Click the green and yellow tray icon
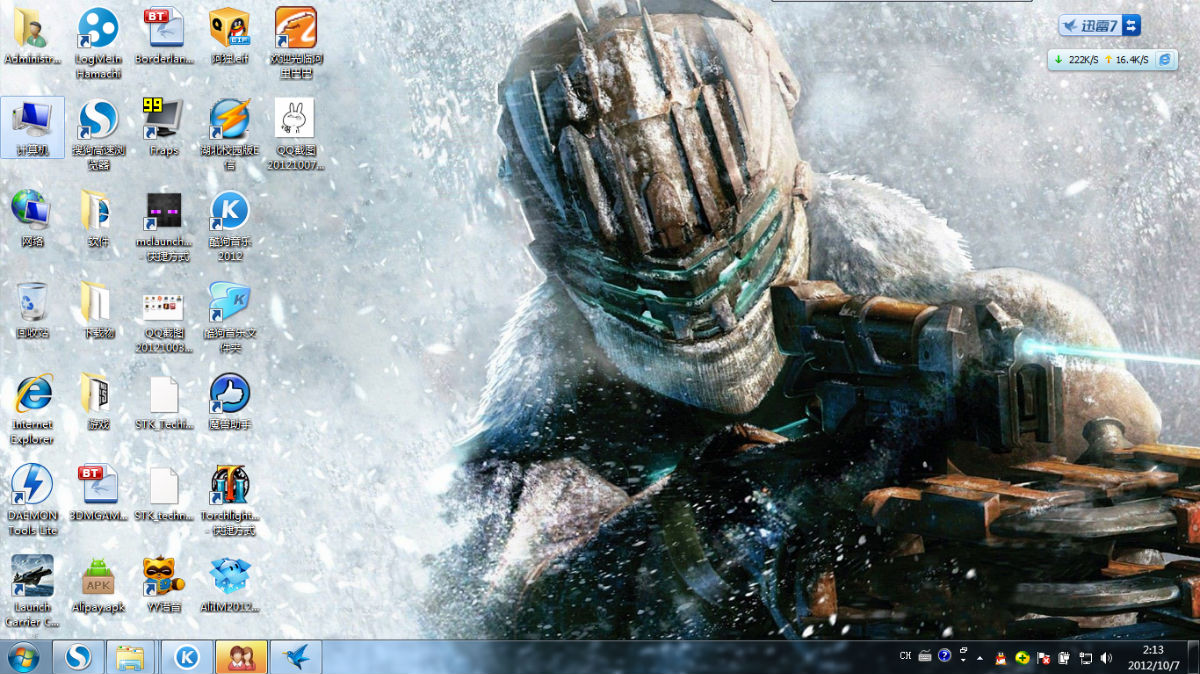Viewport: 1200px width, 674px height. 1022,658
